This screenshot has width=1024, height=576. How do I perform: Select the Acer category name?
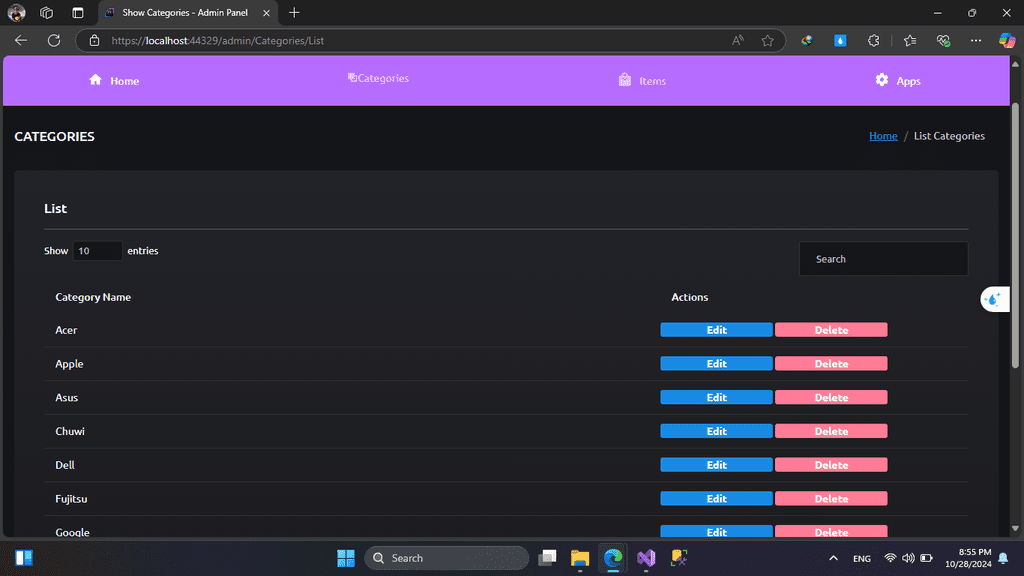point(66,330)
